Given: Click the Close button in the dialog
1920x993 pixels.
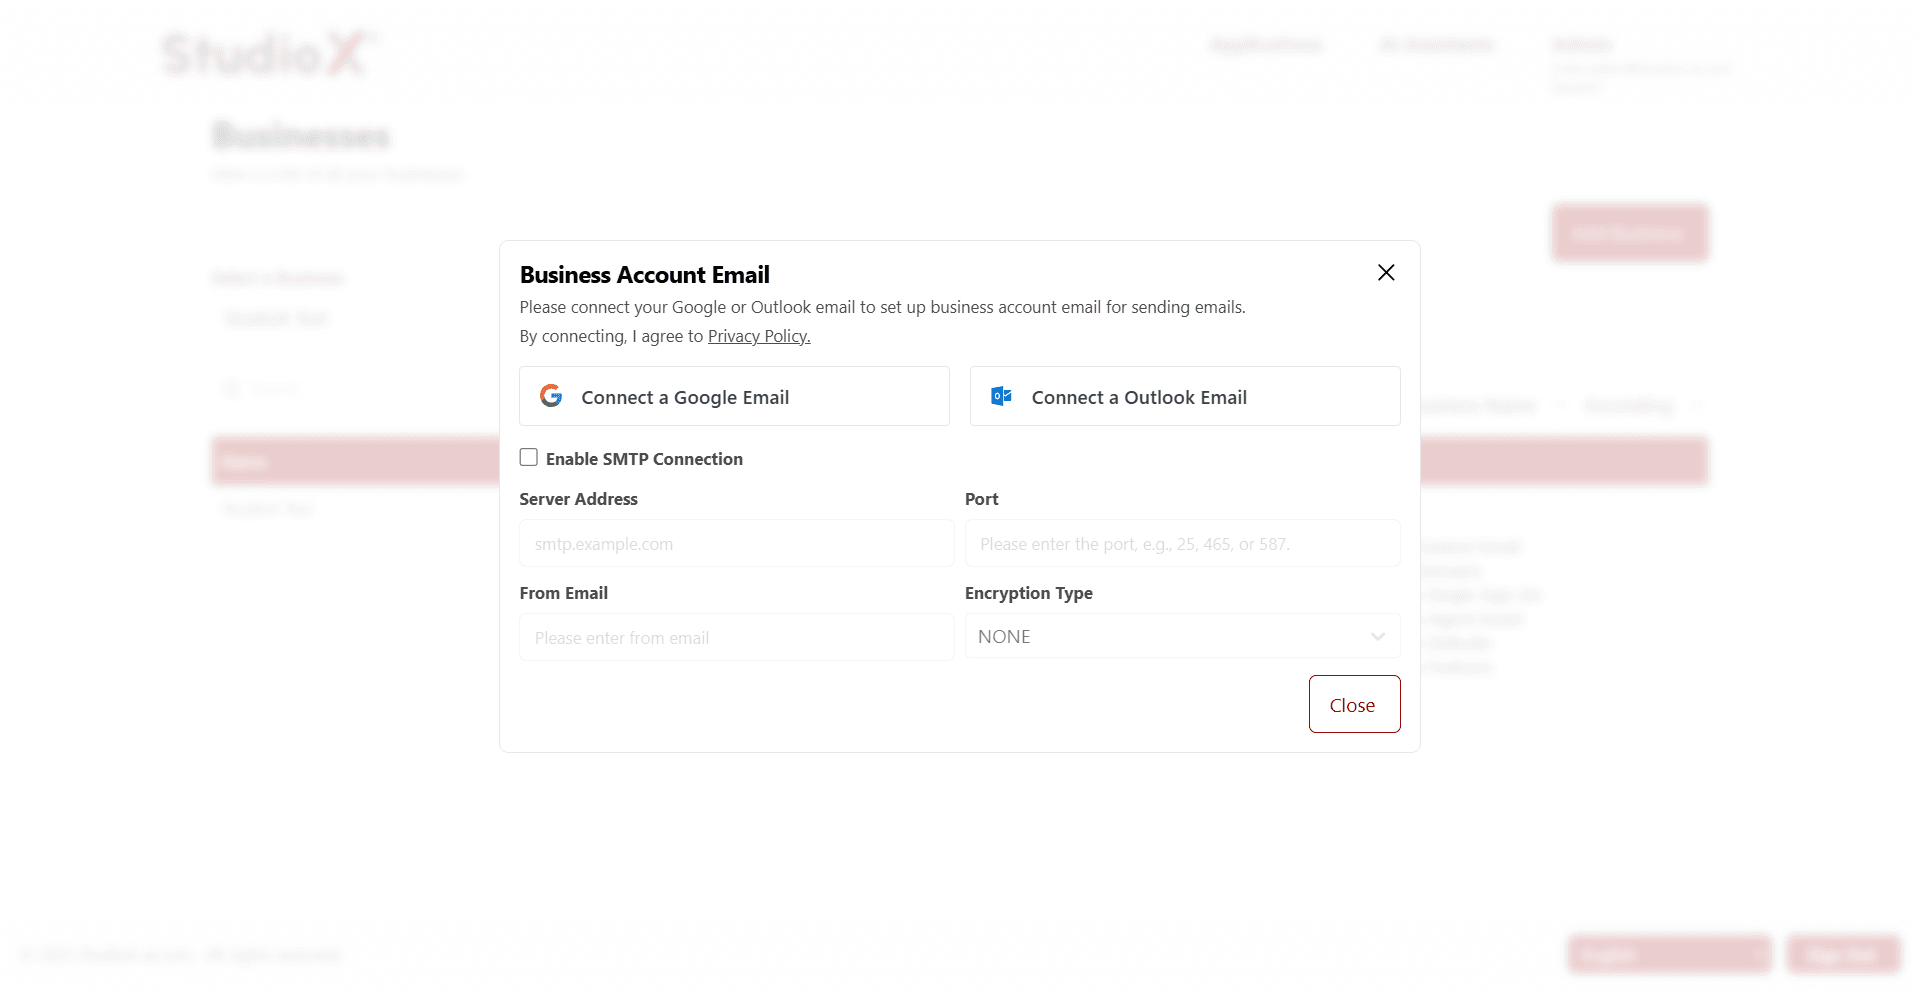Looking at the screenshot, I should click(x=1354, y=704).
